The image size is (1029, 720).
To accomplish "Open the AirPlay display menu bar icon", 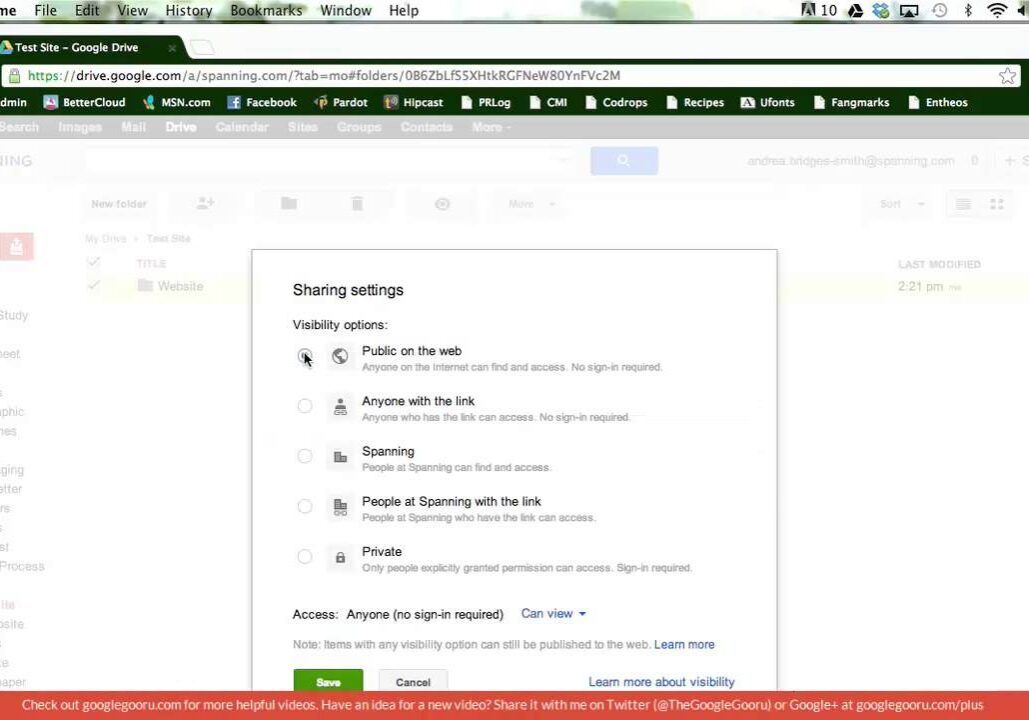I will [x=909, y=11].
